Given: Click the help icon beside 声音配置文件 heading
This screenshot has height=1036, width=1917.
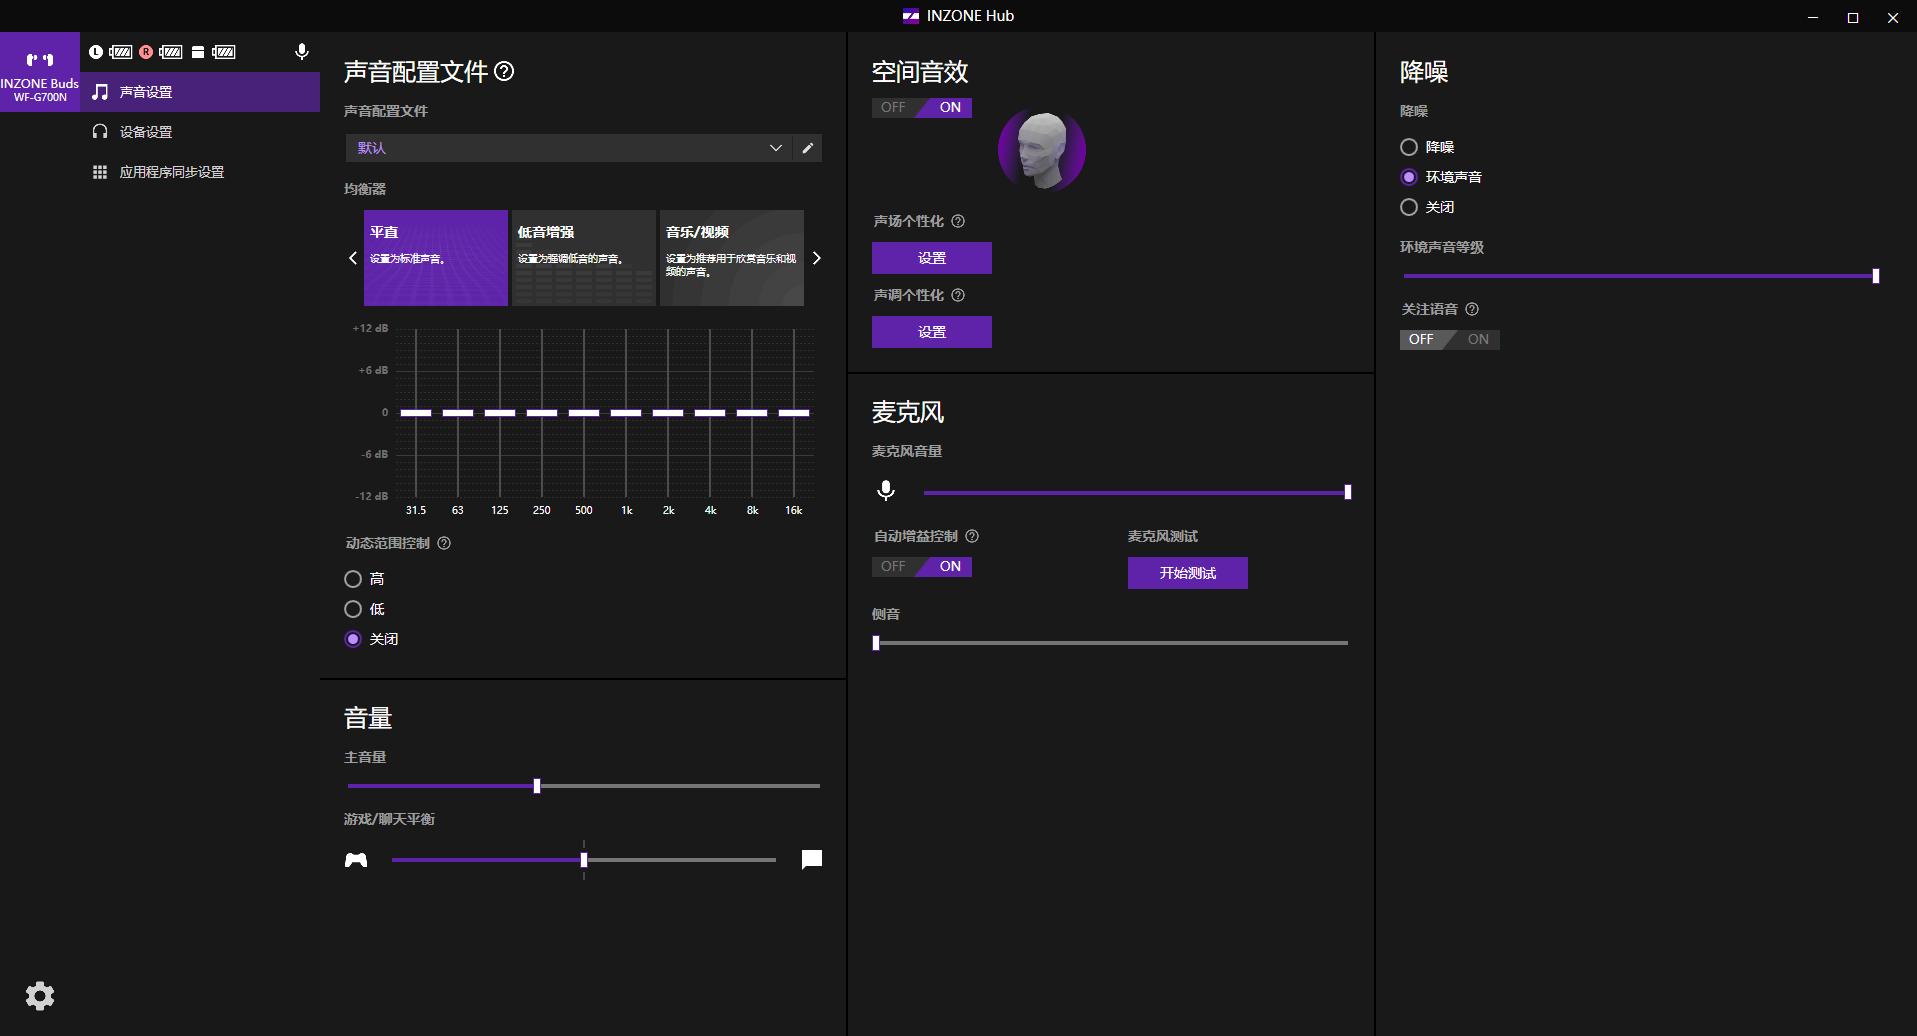Looking at the screenshot, I should [x=505, y=71].
